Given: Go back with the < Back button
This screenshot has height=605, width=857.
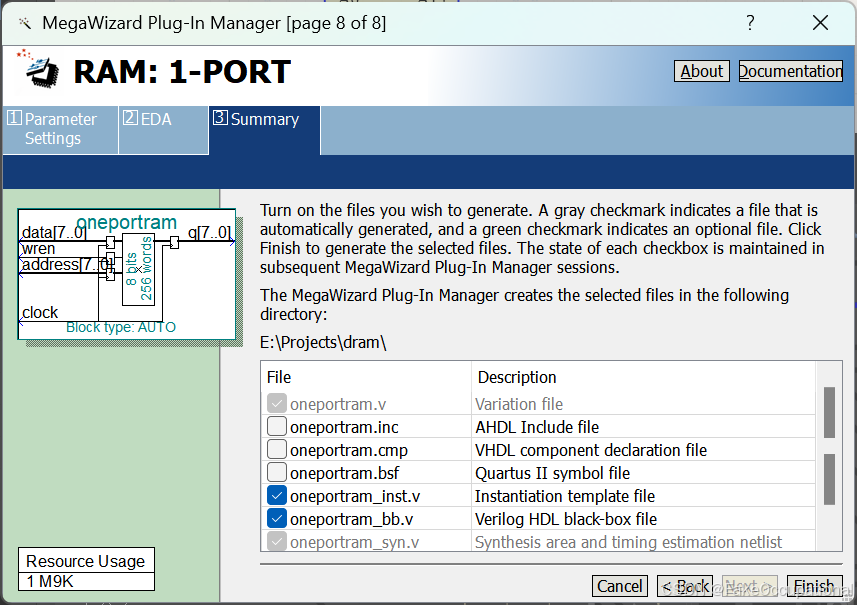Looking at the screenshot, I should coord(685,586).
